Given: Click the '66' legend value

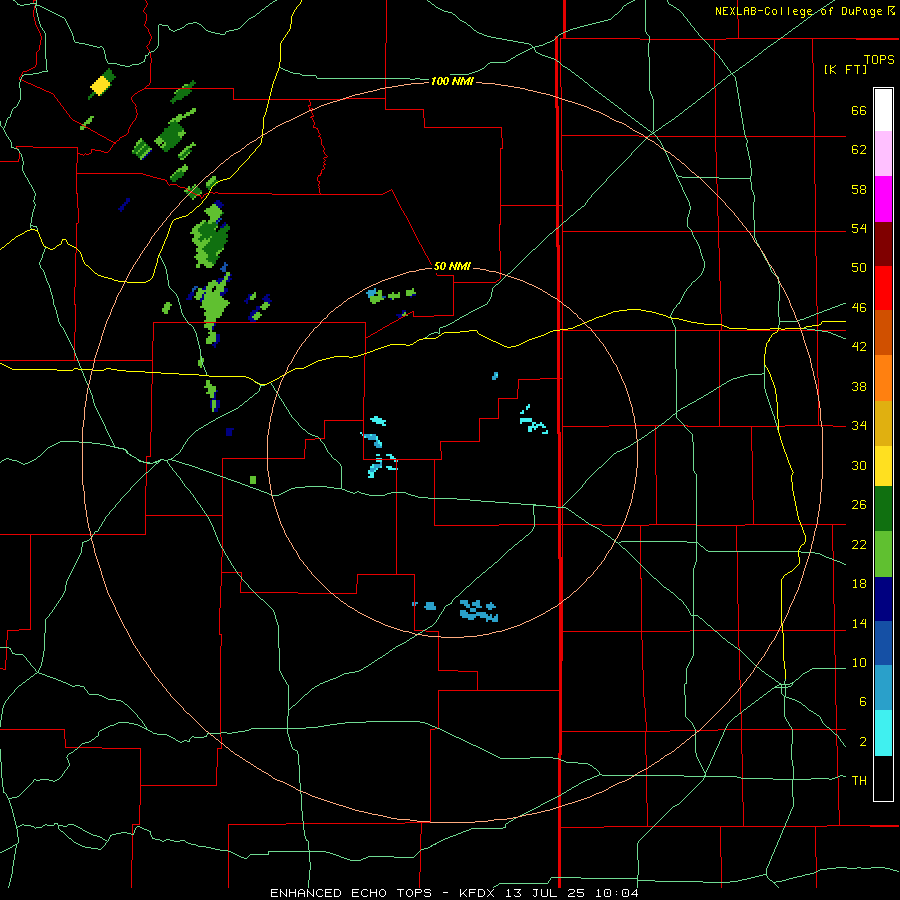Looking at the screenshot, I should tap(859, 111).
